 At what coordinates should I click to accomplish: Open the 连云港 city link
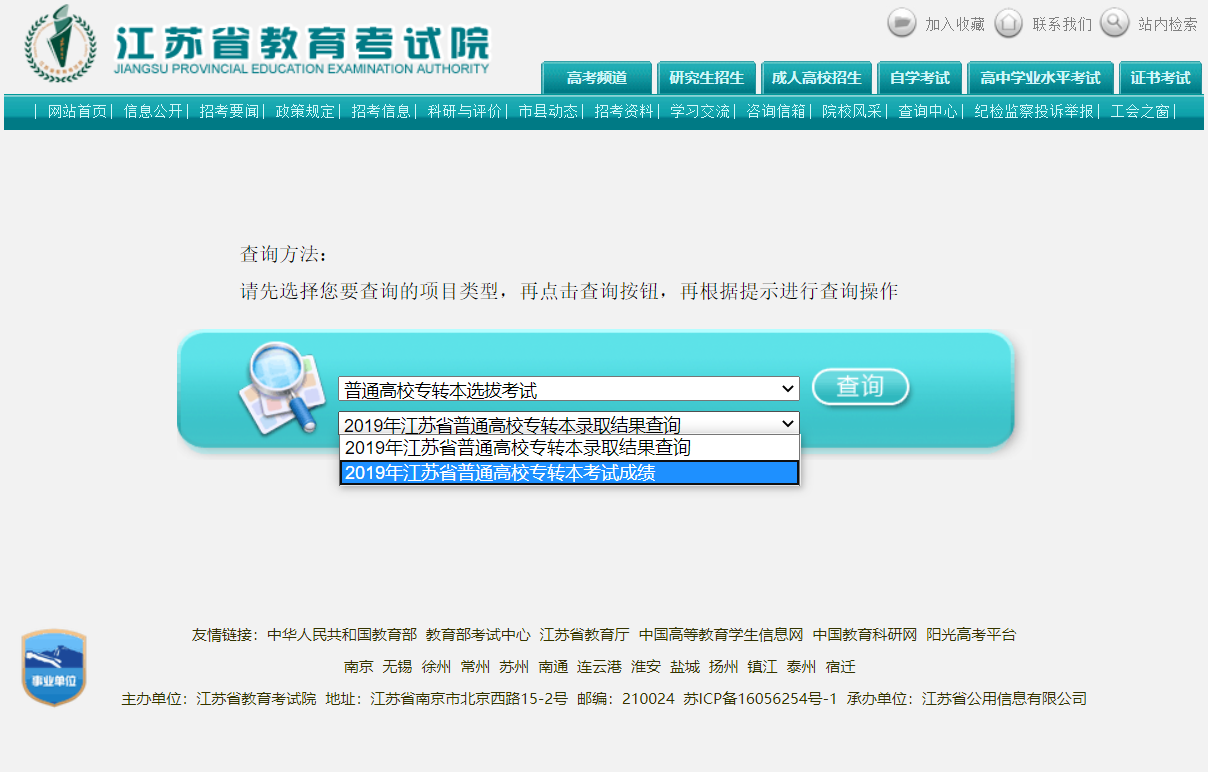click(599, 667)
